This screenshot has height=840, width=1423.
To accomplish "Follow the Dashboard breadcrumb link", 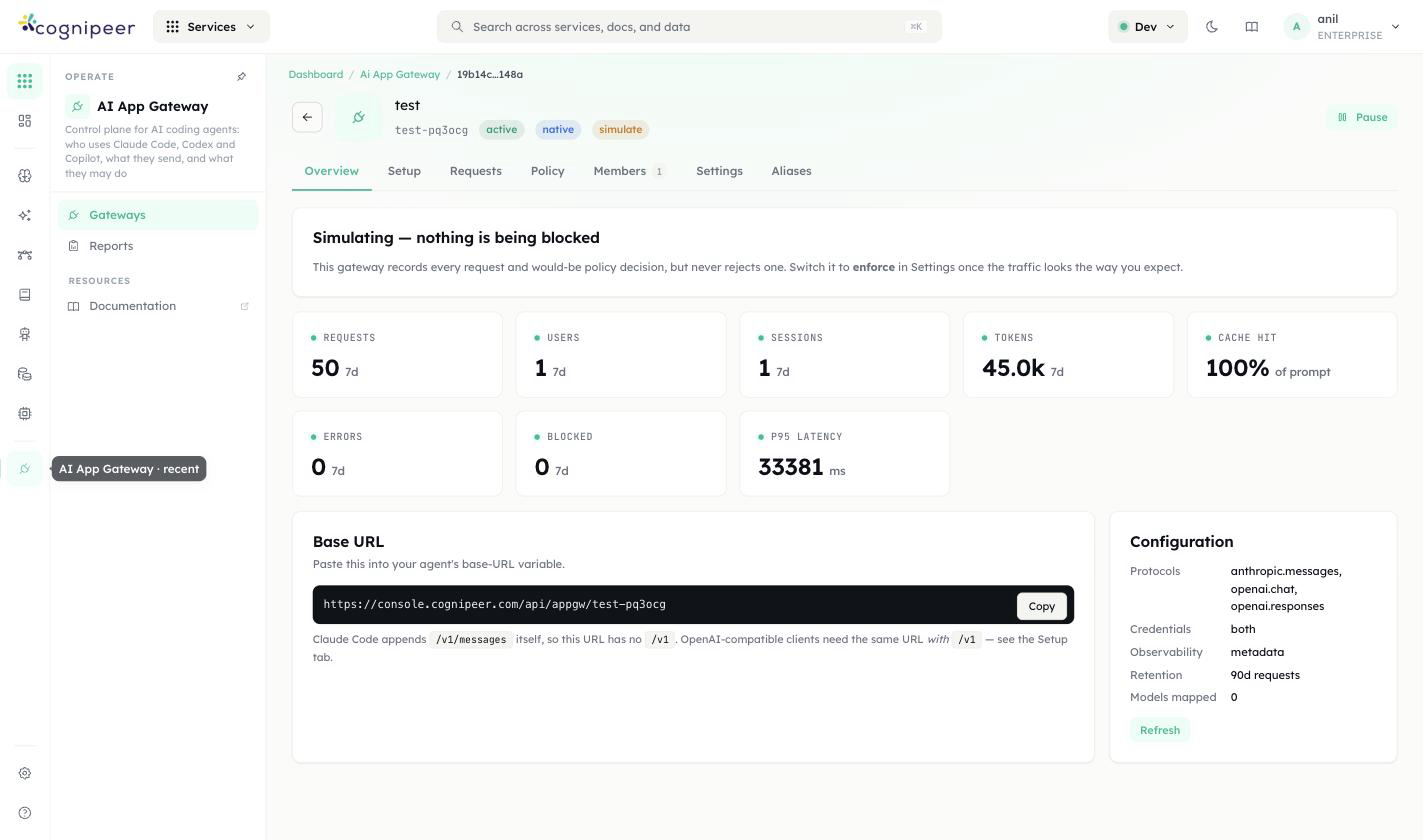I will coord(316,74).
